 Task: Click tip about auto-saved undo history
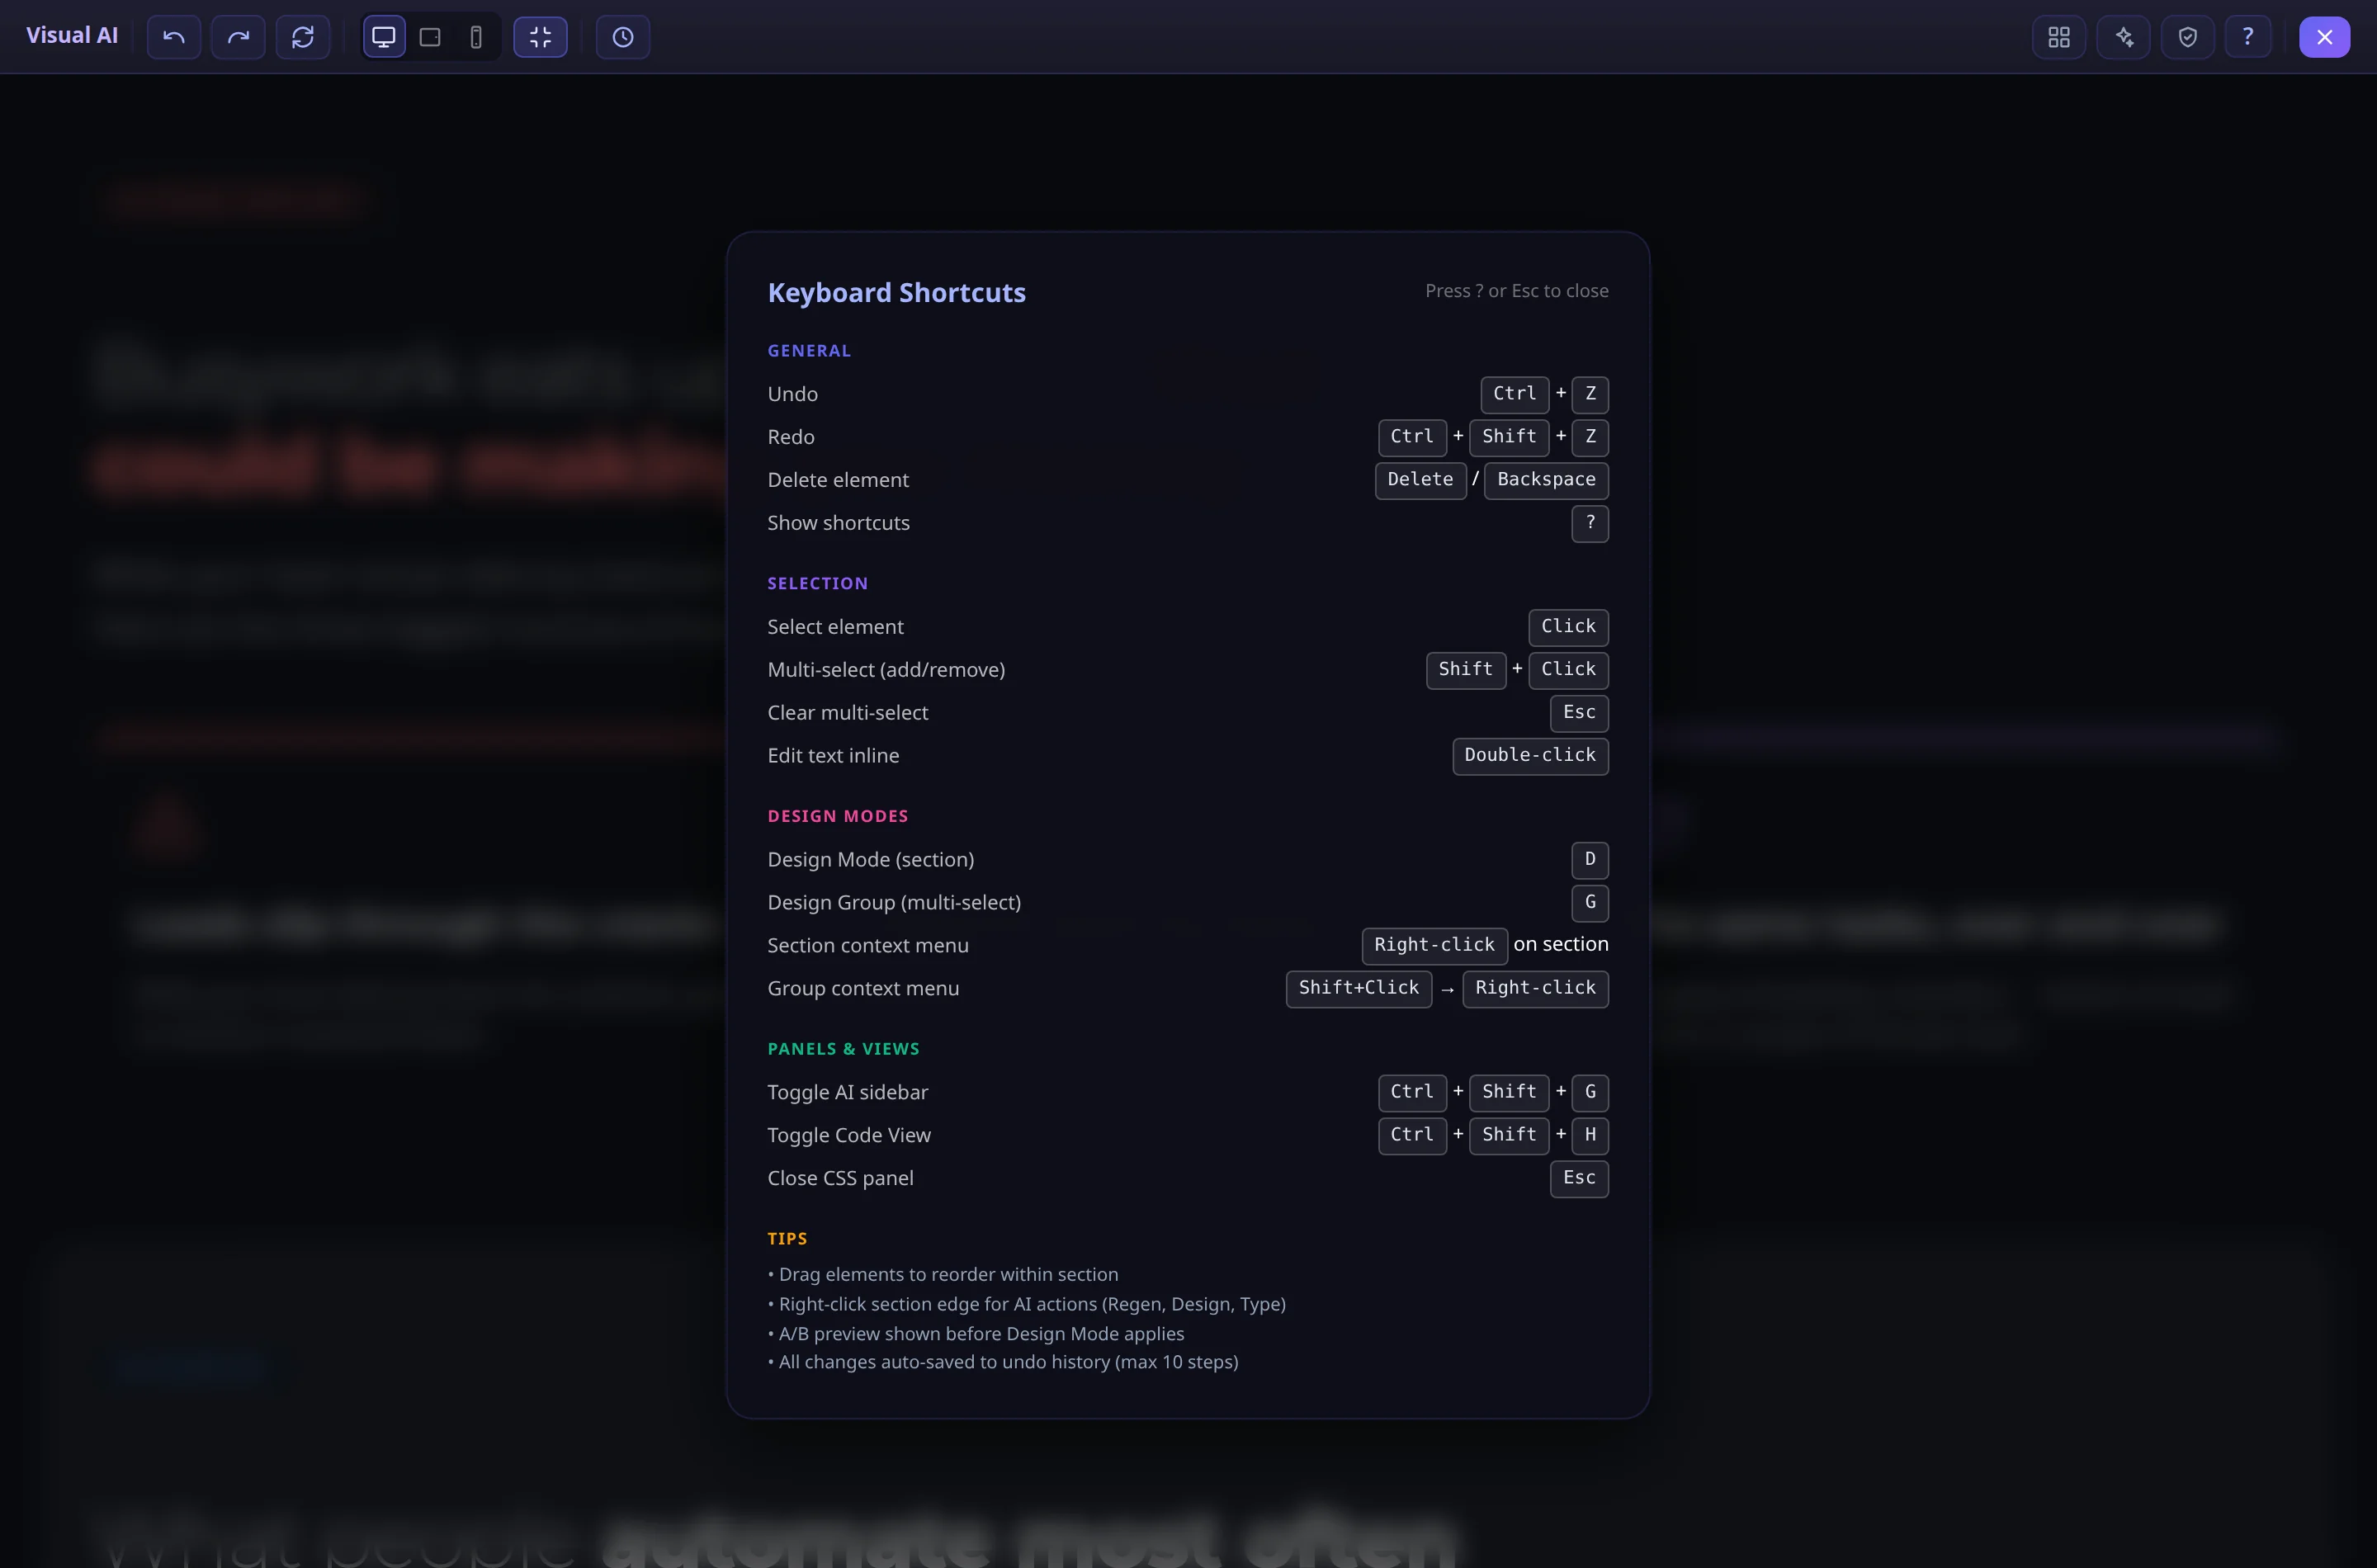point(1003,1362)
